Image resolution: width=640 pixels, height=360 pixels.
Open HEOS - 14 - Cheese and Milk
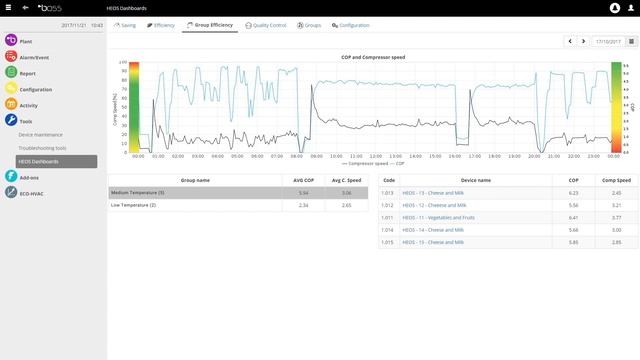coord(433,230)
